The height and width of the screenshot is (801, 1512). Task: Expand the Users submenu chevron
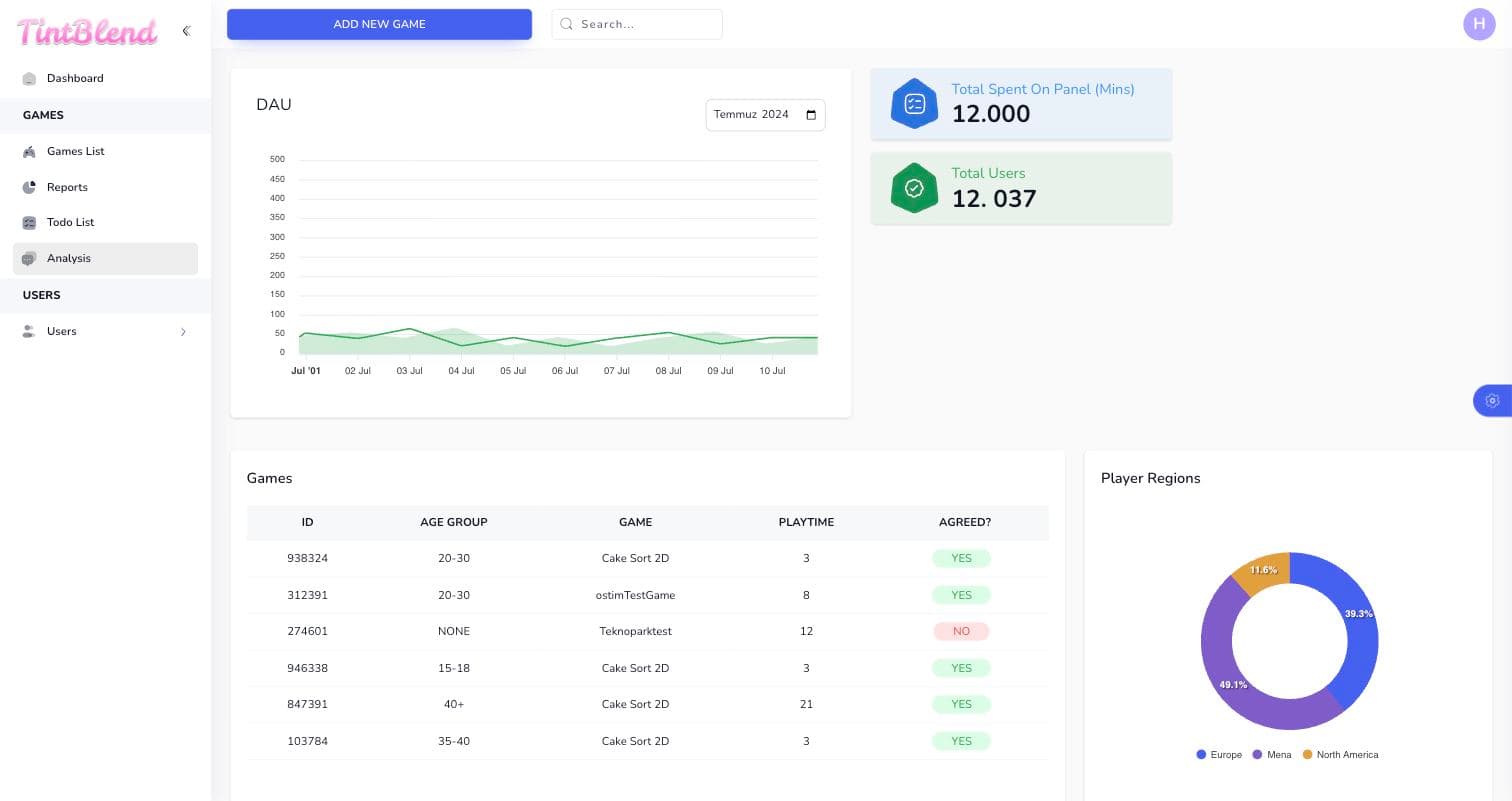pos(183,332)
